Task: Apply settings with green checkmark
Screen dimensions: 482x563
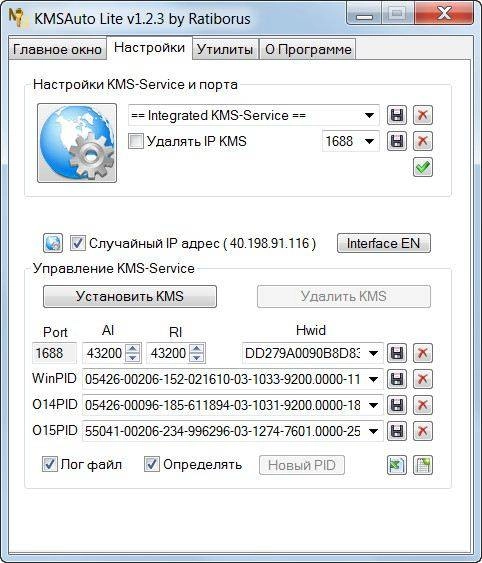Action: click(x=422, y=167)
